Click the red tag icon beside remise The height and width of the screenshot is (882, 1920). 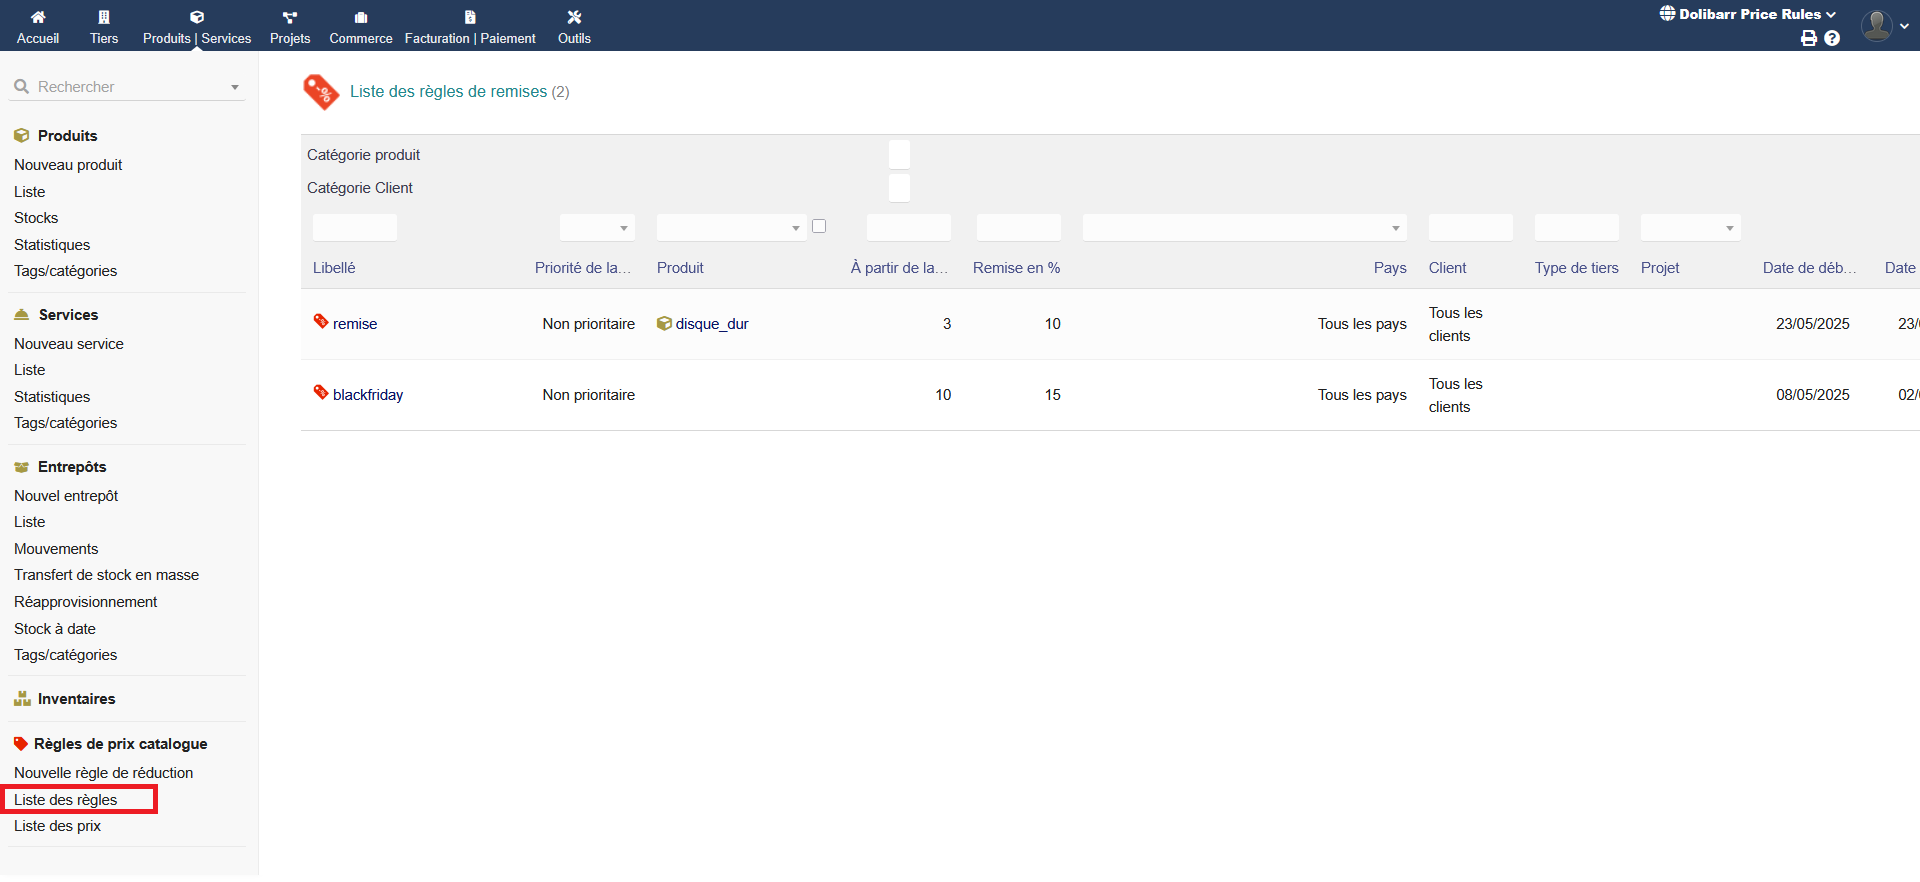click(321, 321)
